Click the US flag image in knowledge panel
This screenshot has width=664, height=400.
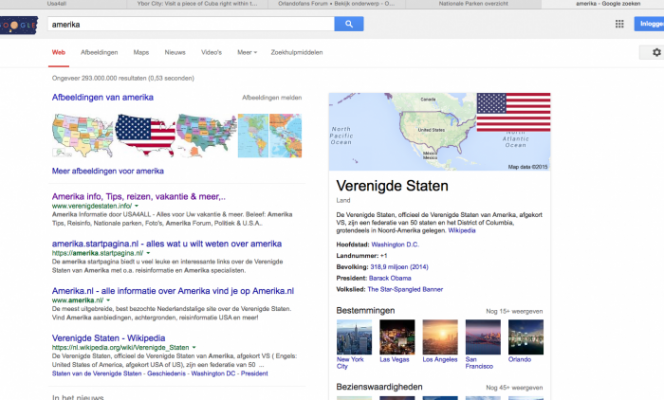513,112
